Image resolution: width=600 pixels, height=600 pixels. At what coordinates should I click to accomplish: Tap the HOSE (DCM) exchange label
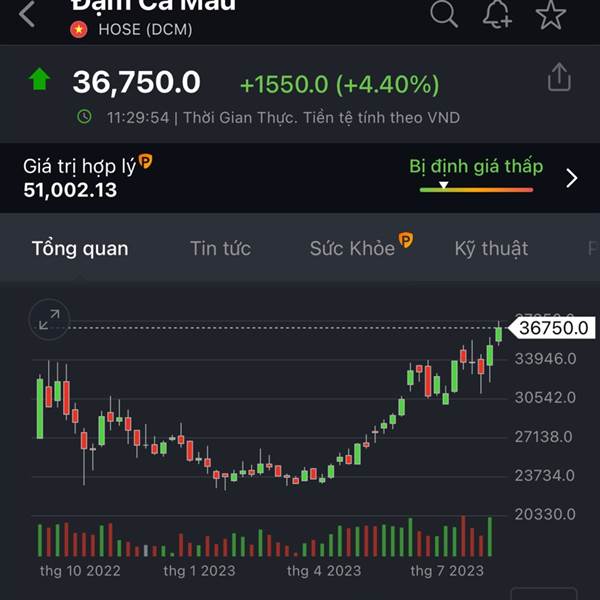coord(145,29)
